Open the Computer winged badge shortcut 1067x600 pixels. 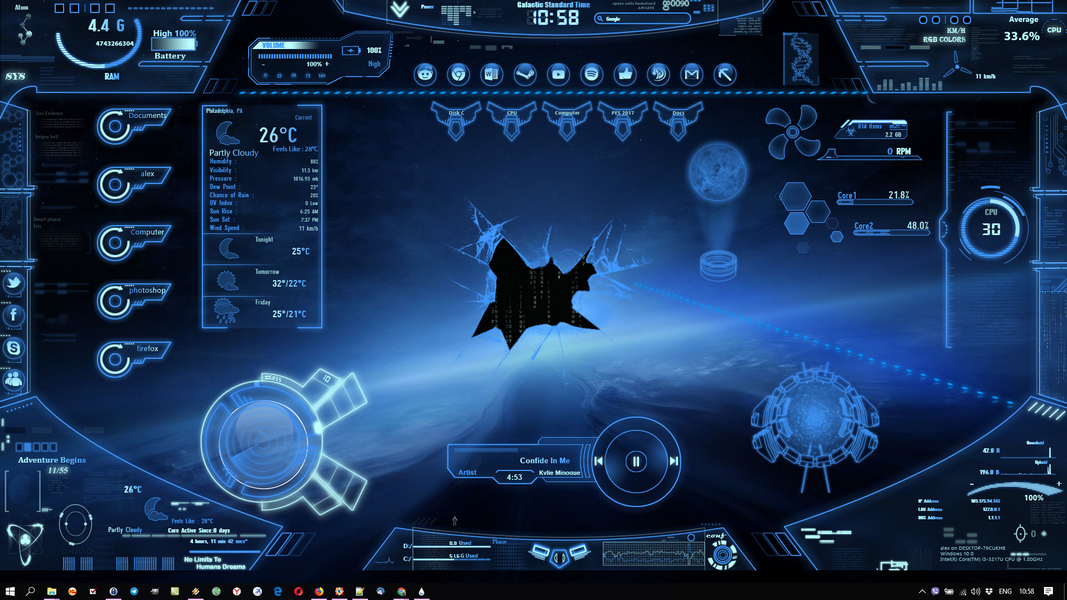[567, 120]
